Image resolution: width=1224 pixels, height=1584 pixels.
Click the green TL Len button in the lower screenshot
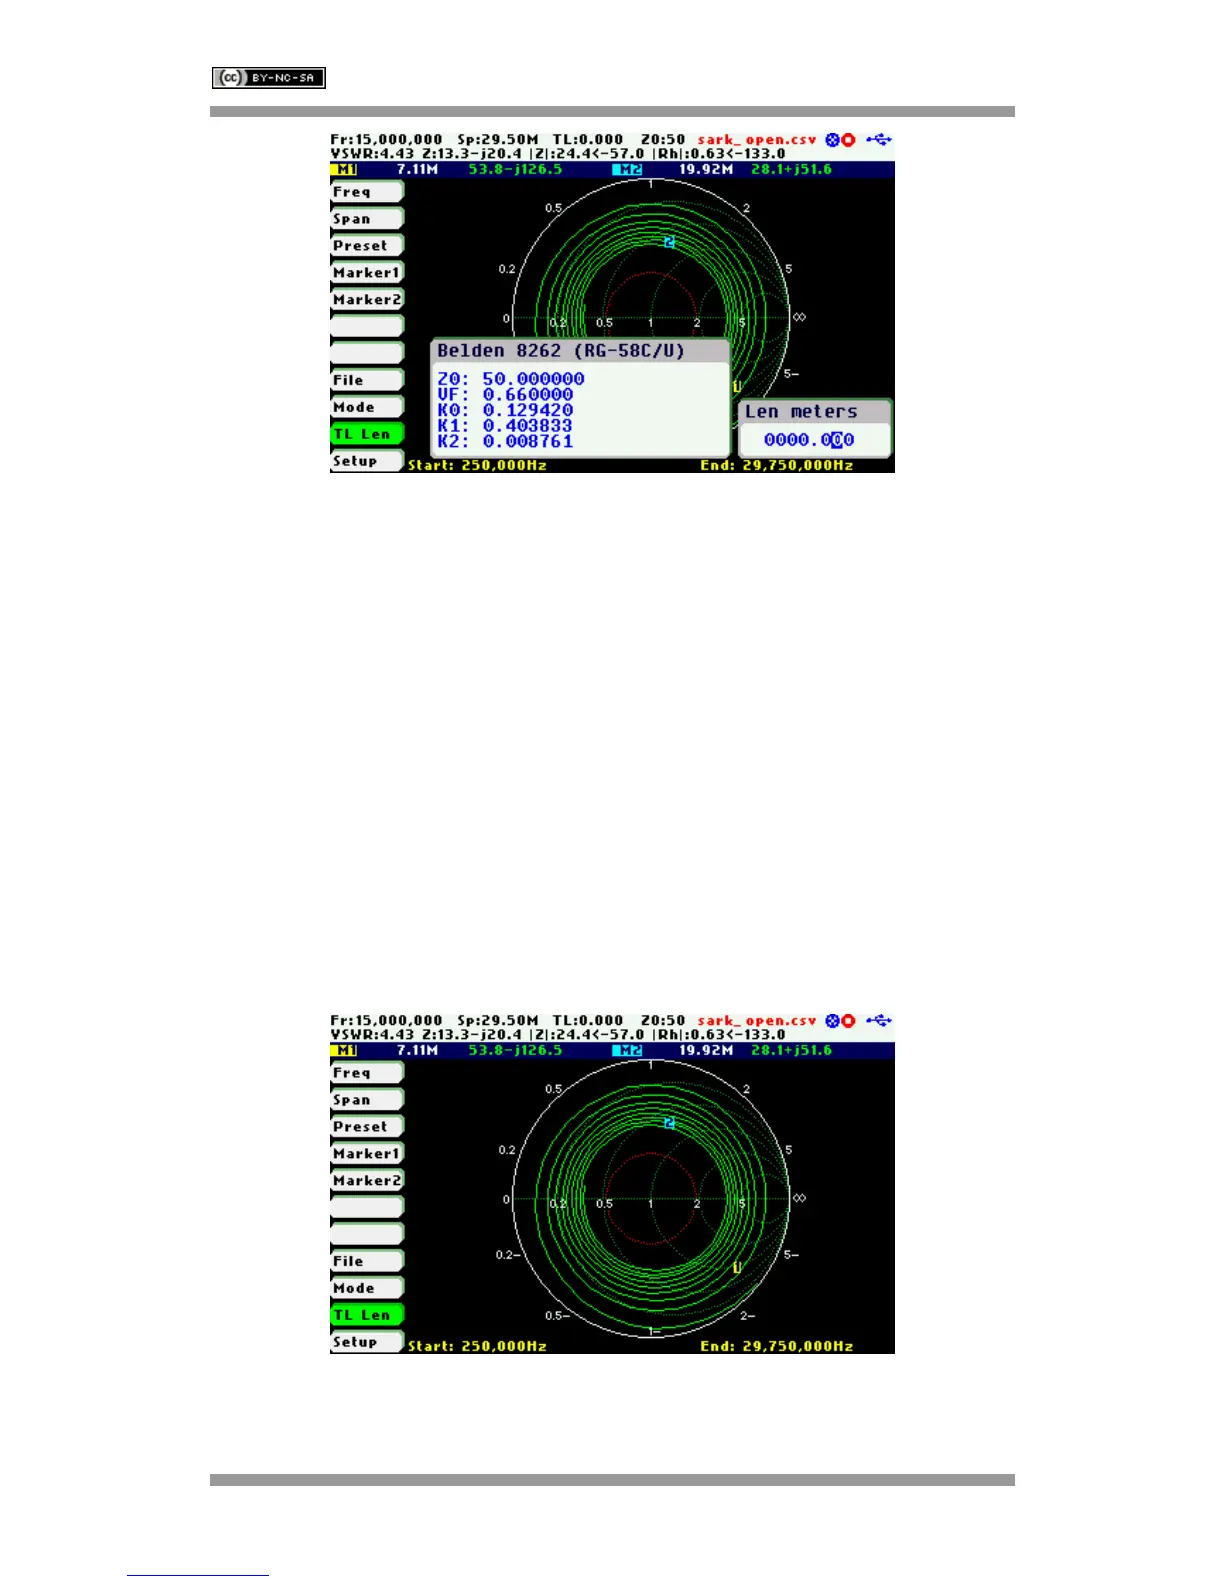[x=367, y=1315]
